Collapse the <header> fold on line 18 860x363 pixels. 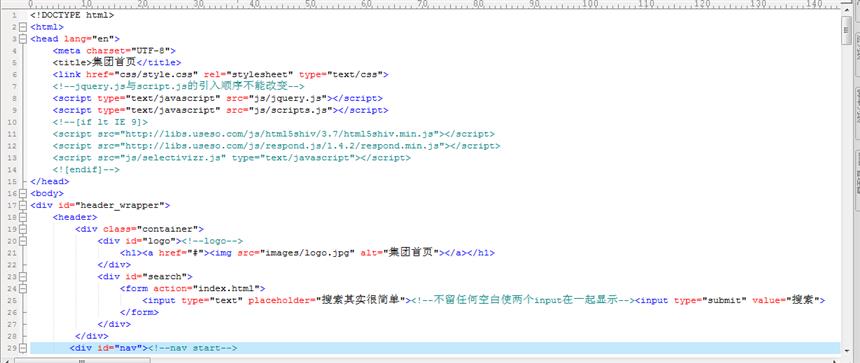(x=22, y=217)
